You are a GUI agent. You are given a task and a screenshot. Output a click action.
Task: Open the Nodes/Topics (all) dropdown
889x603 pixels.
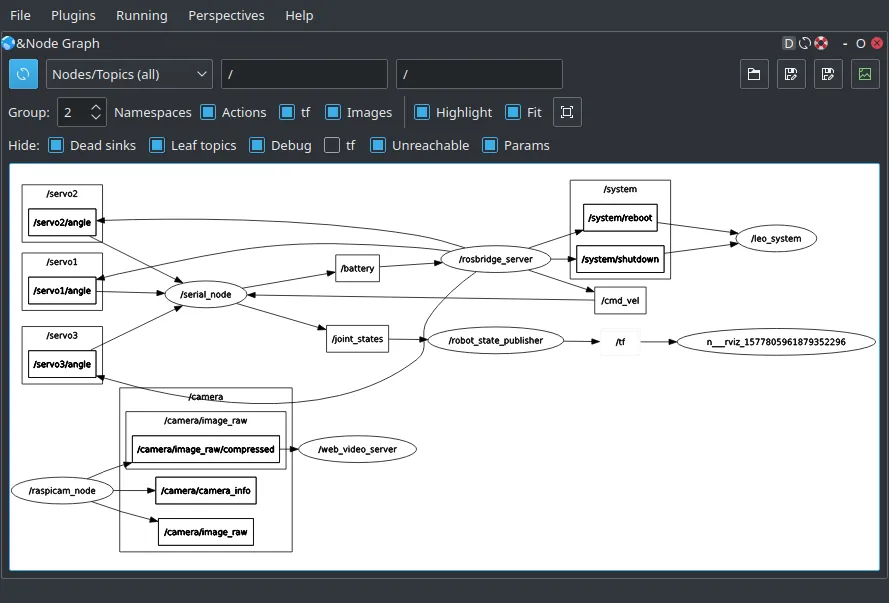point(128,74)
